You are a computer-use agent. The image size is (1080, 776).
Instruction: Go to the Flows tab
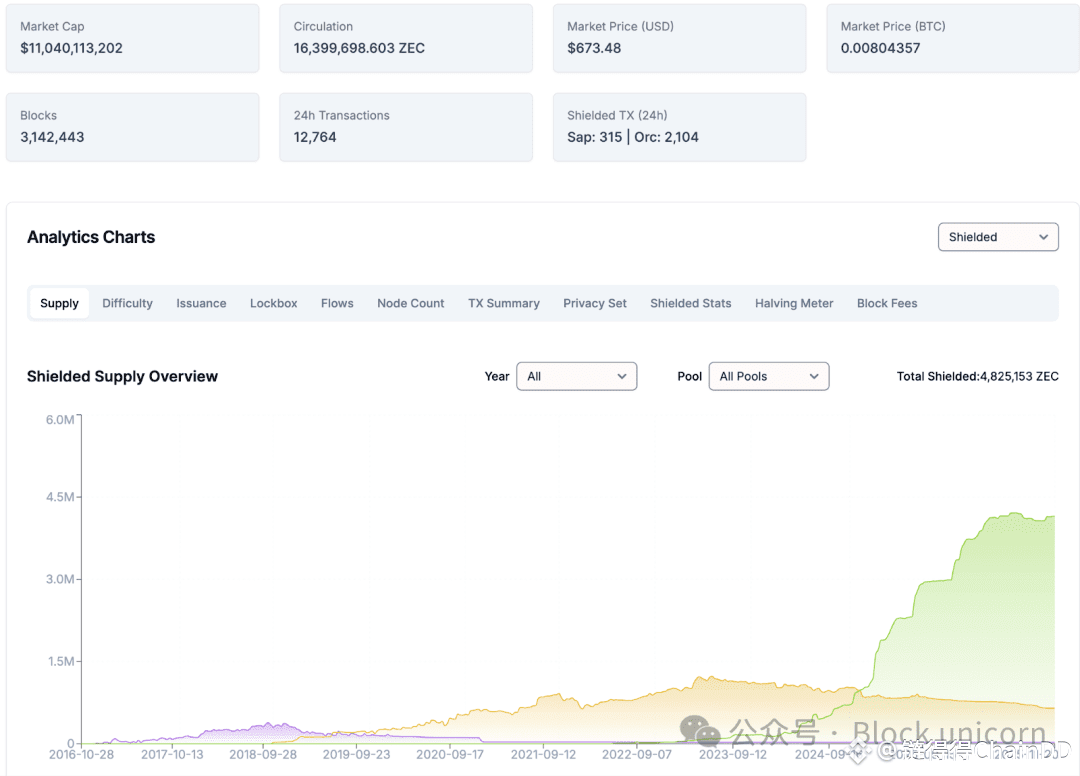coord(337,303)
